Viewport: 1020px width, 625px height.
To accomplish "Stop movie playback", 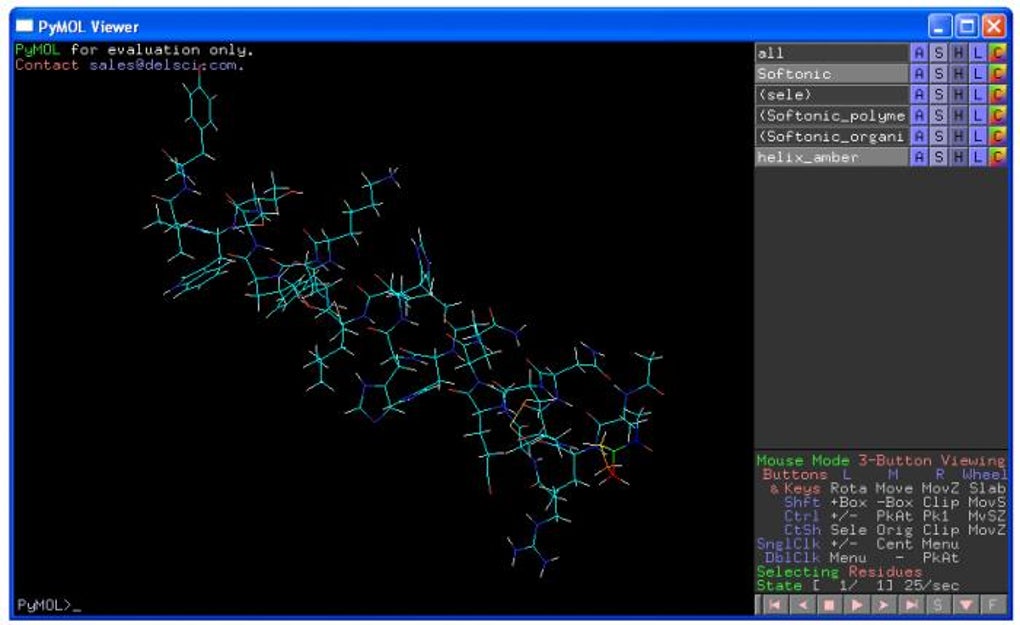I will [829, 605].
